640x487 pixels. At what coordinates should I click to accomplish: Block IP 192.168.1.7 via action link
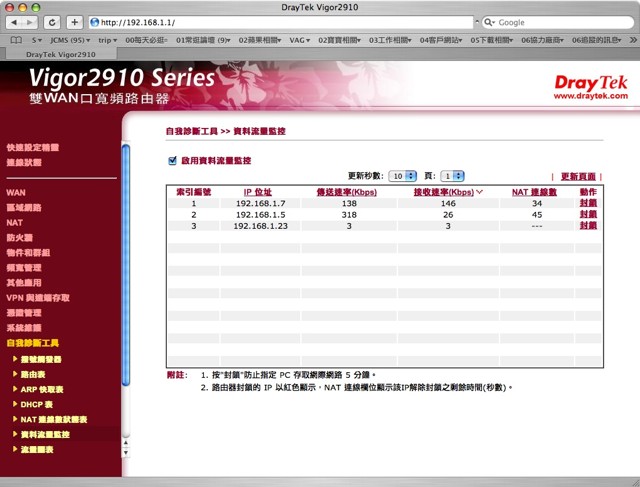(x=588, y=203)
